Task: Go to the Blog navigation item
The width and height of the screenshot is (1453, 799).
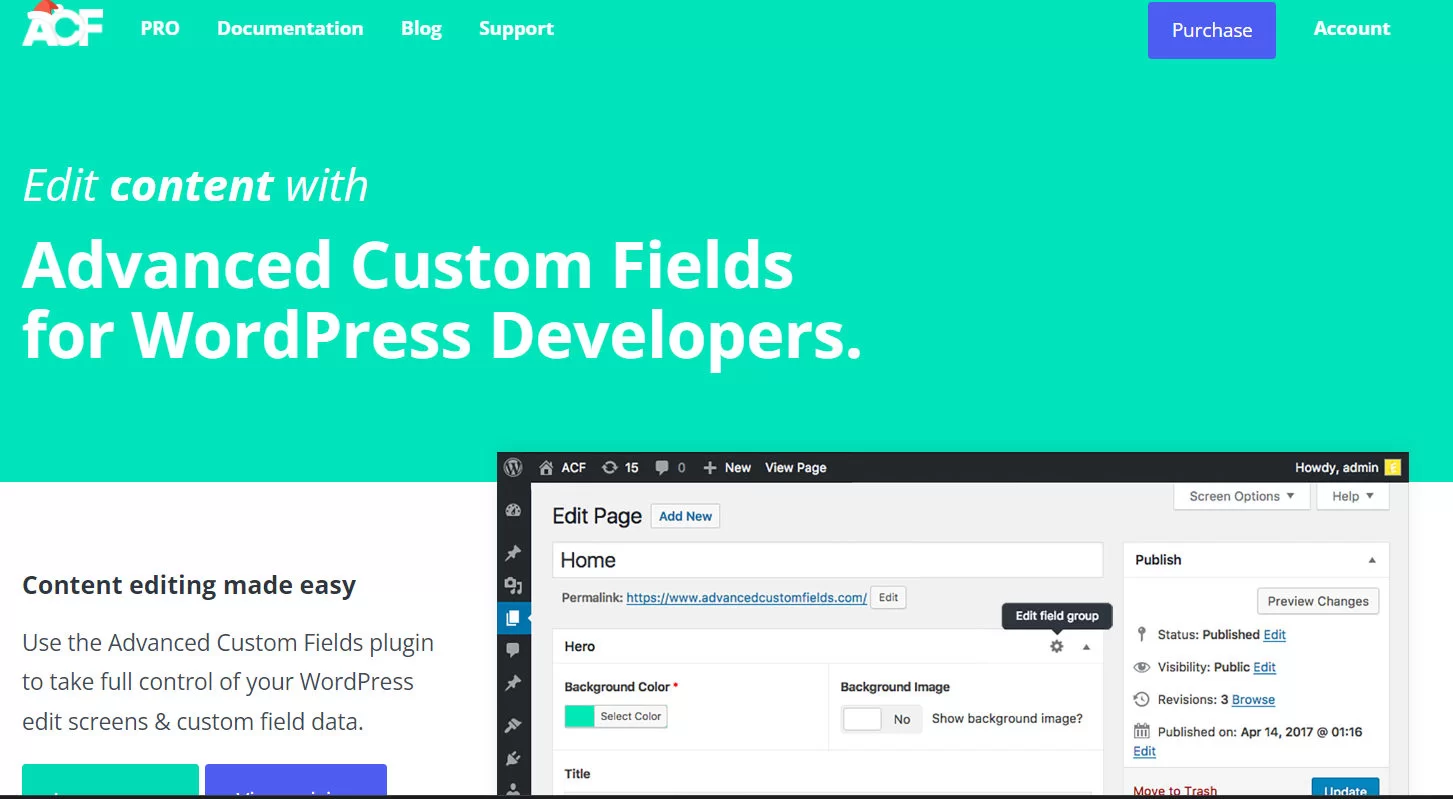Action: point(421,29)
